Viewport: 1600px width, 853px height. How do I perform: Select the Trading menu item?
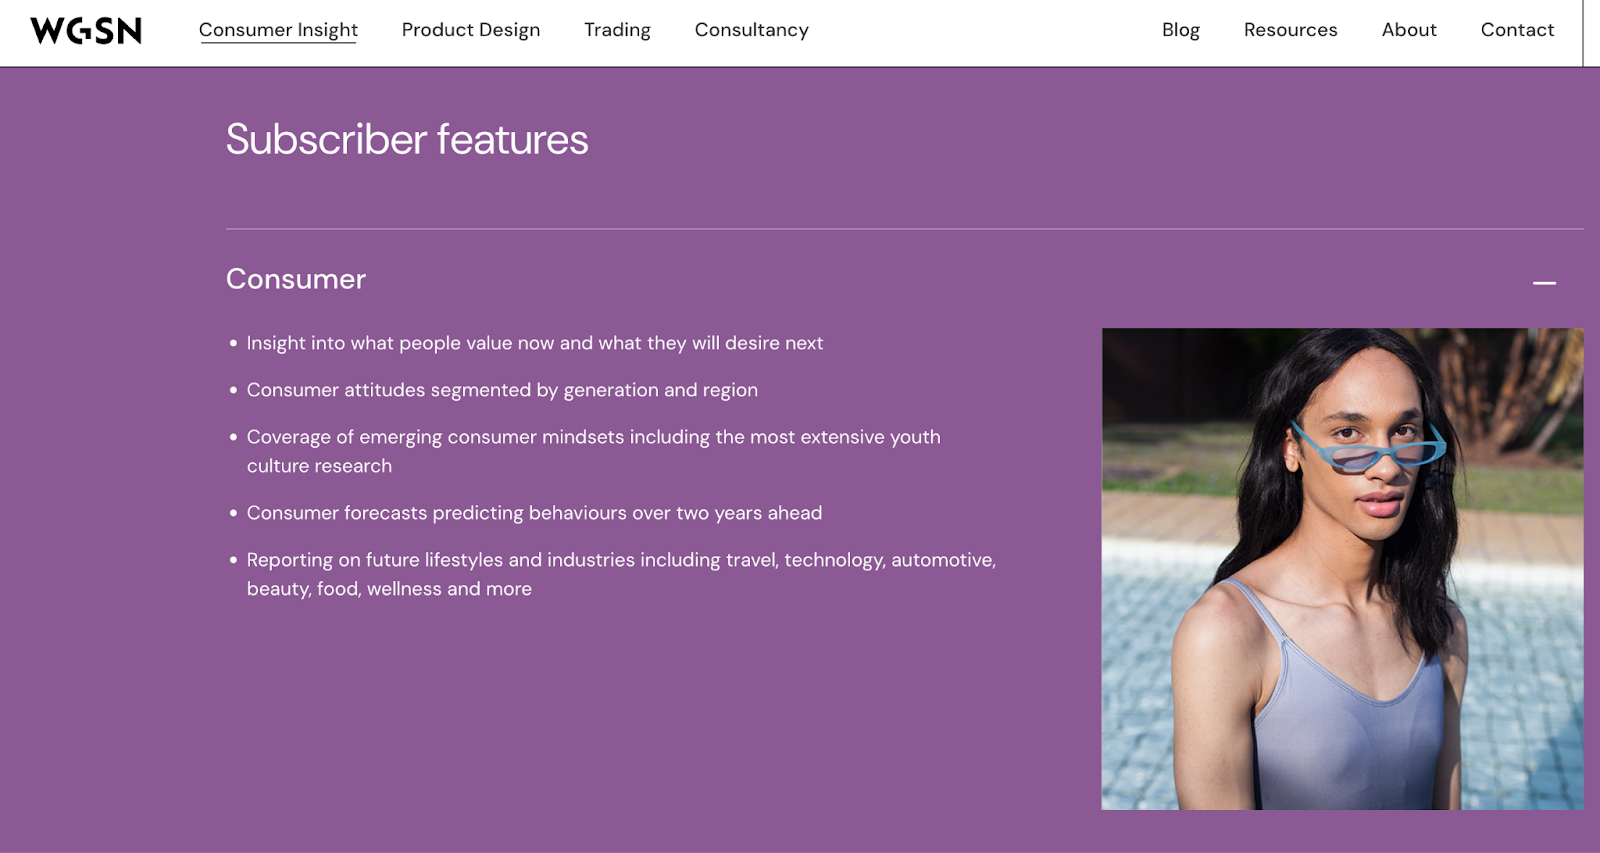[x=616, y=30]
